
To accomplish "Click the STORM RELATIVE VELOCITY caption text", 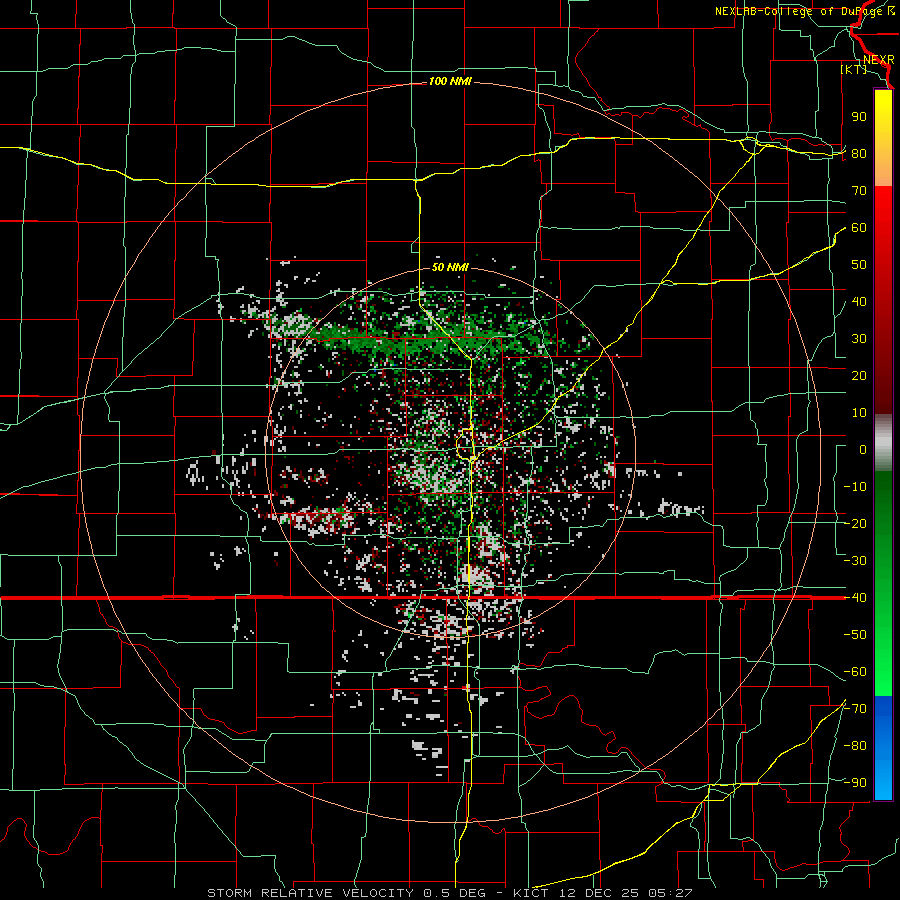I will point(313,893).
